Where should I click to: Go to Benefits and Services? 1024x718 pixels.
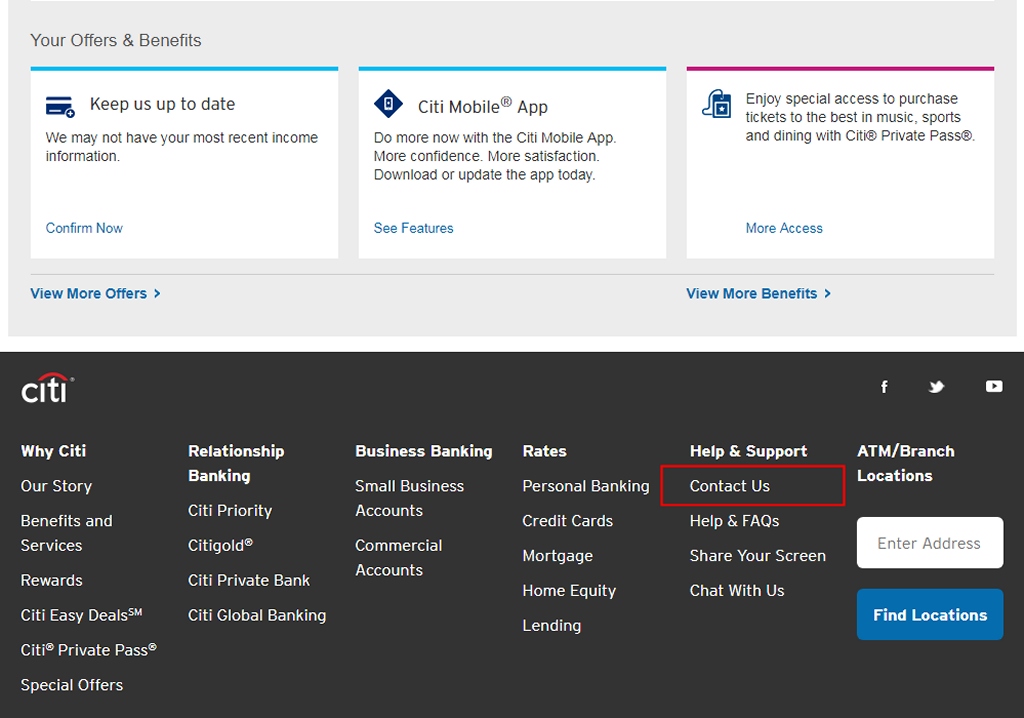pos(67,533)
